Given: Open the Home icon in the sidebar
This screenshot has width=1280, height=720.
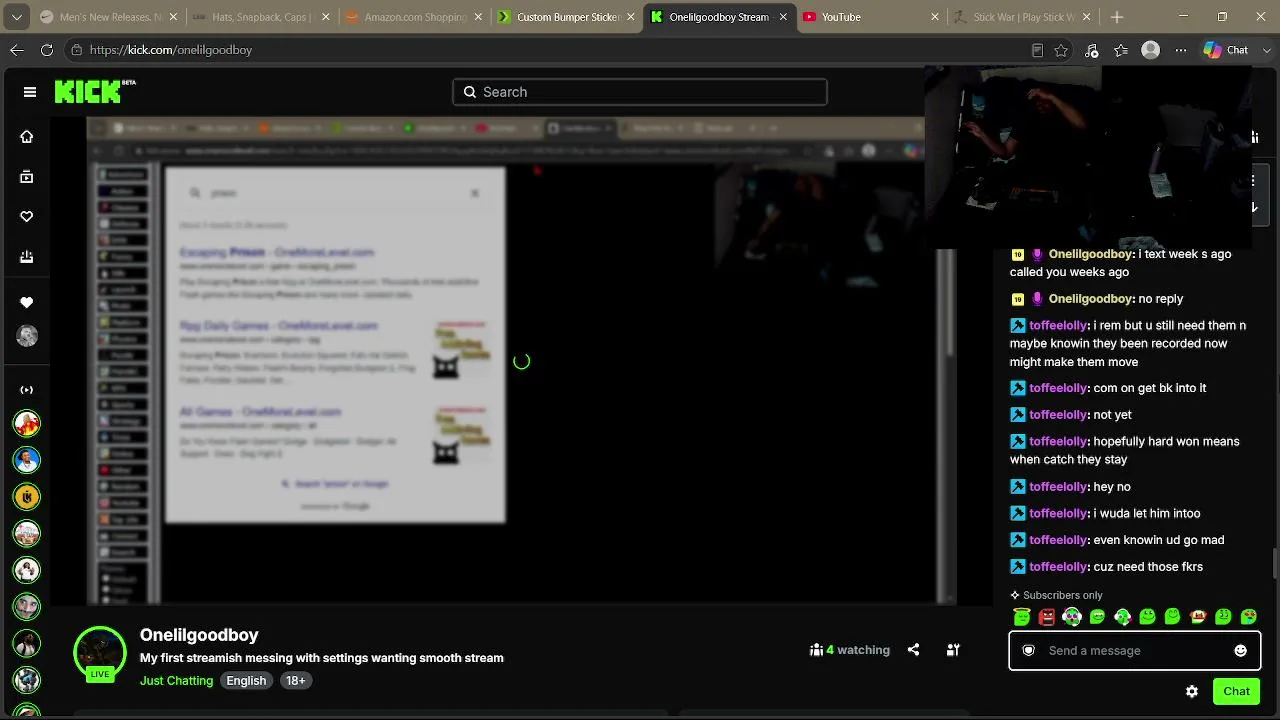Looking at the screenshot, I should (27, 137).
